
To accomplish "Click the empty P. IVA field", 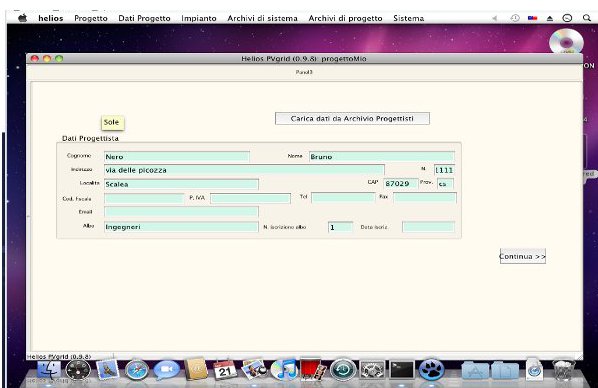I will click(x=250, y=198).
